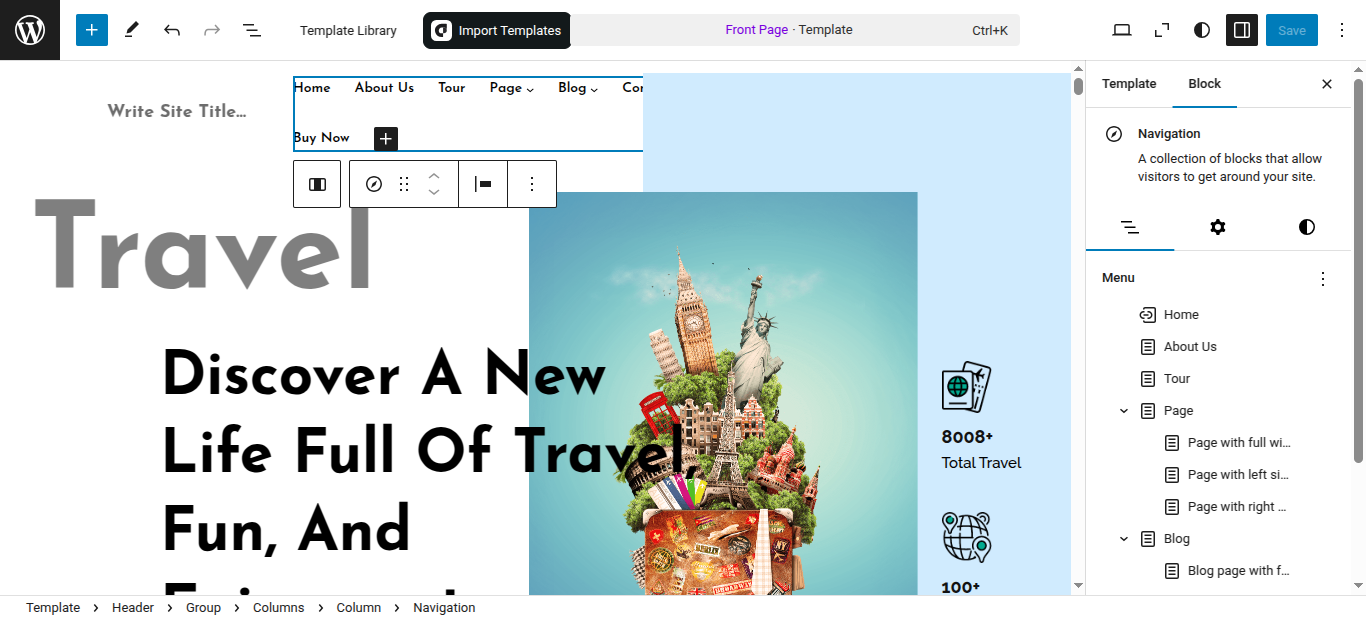Select Blog item in menu list
Image resolution: width=1366 pixels, height=620 pixels.
pyautogui.click(x=1177, y=539)
